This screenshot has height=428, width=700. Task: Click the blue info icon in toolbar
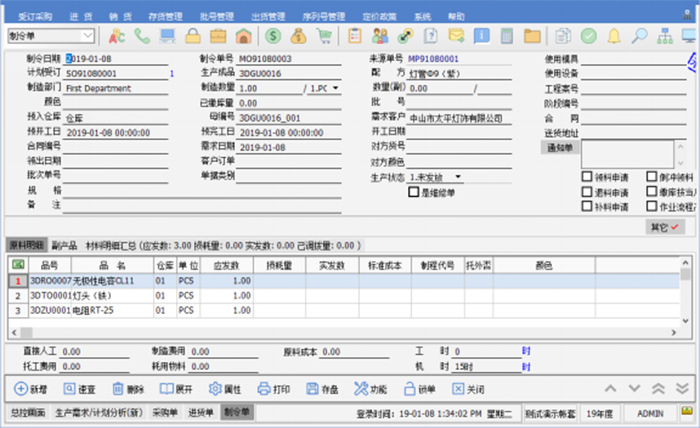(x=482, y=36)
